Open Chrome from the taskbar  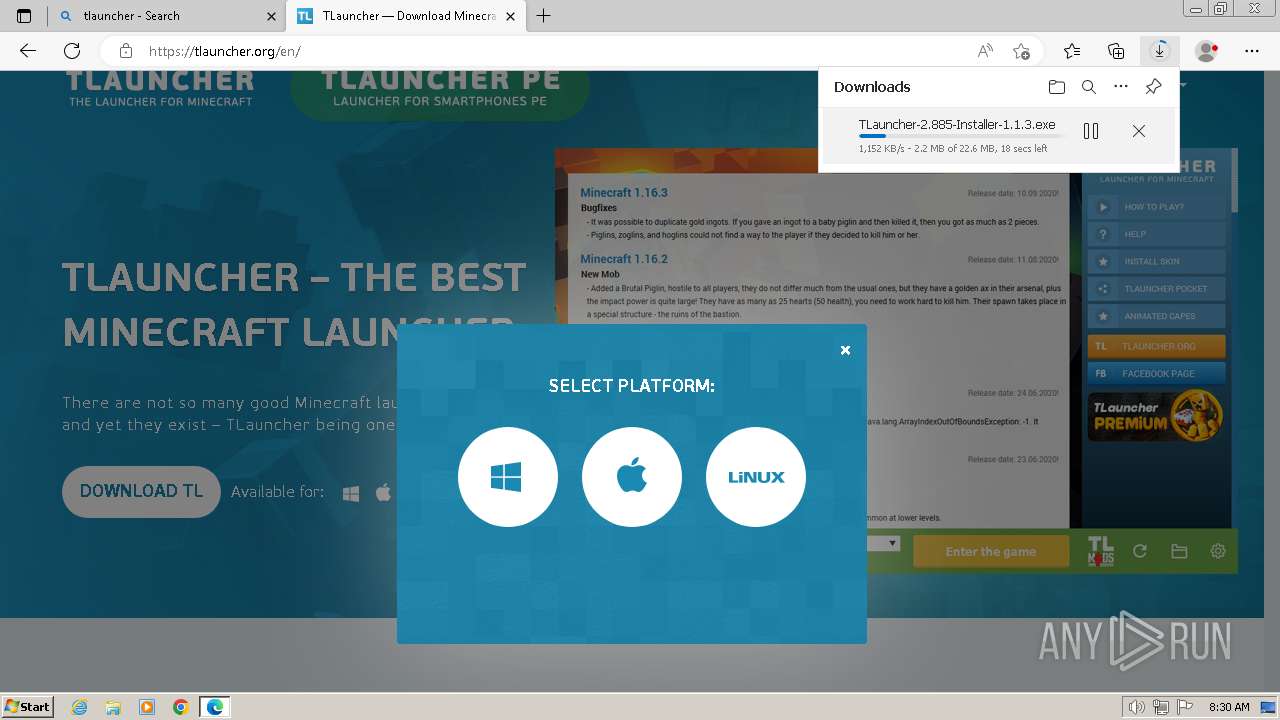pos(180,707)
